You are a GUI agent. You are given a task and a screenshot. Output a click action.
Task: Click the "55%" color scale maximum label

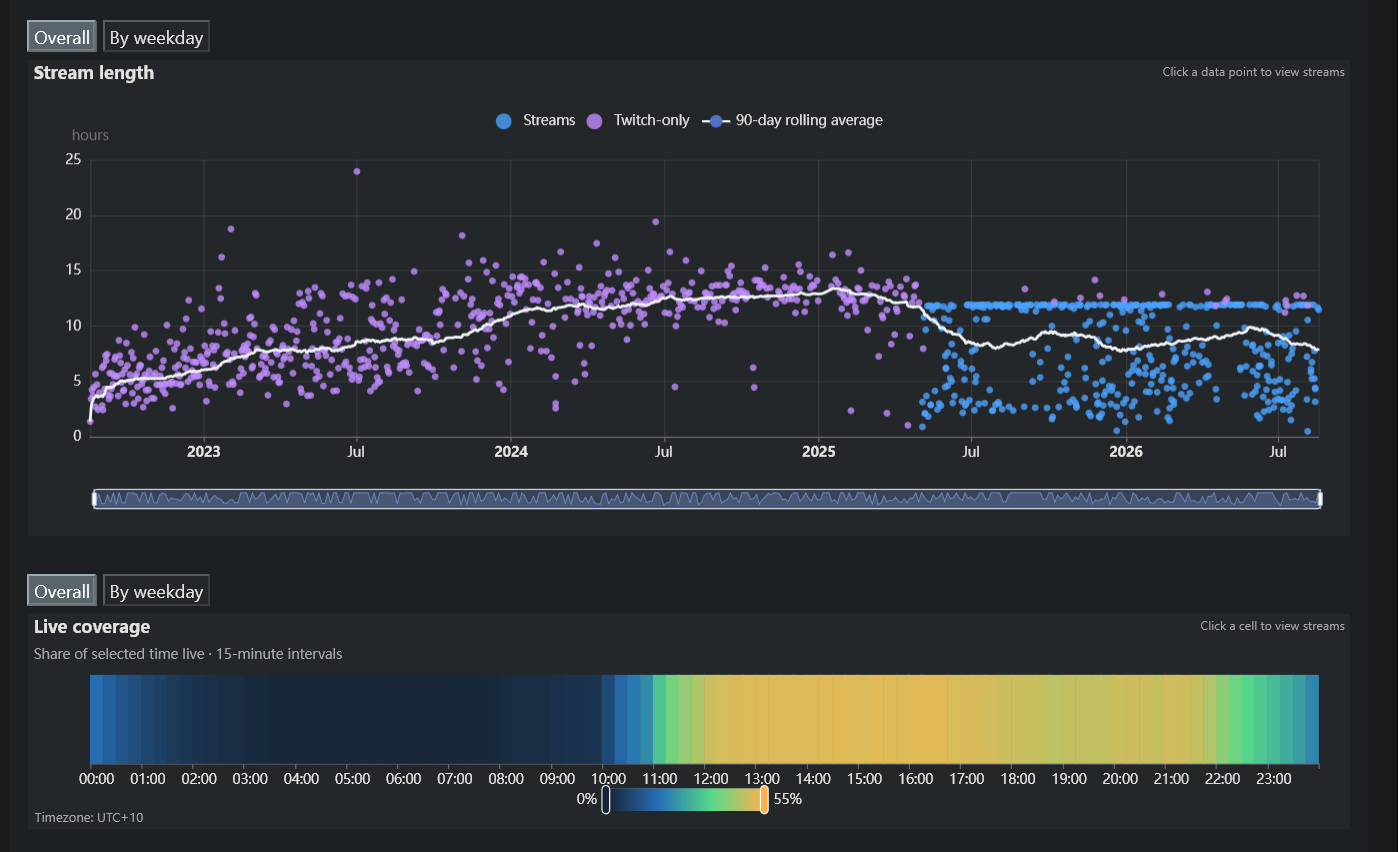click(x=788, y=799)
